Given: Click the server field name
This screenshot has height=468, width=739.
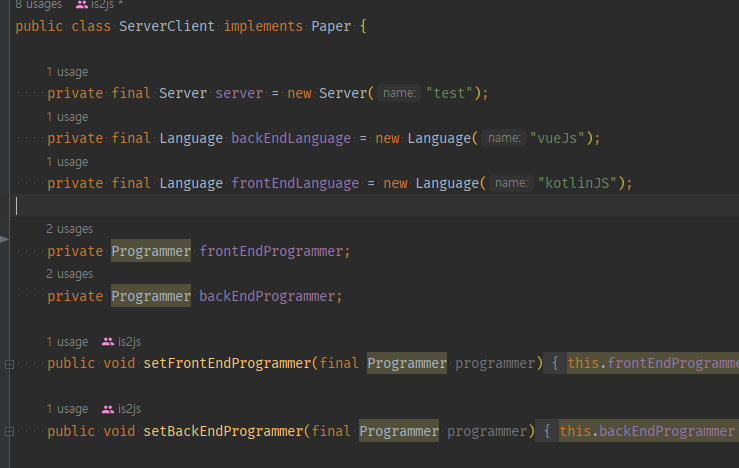Looking at the screenshot, I should [239, 93].
